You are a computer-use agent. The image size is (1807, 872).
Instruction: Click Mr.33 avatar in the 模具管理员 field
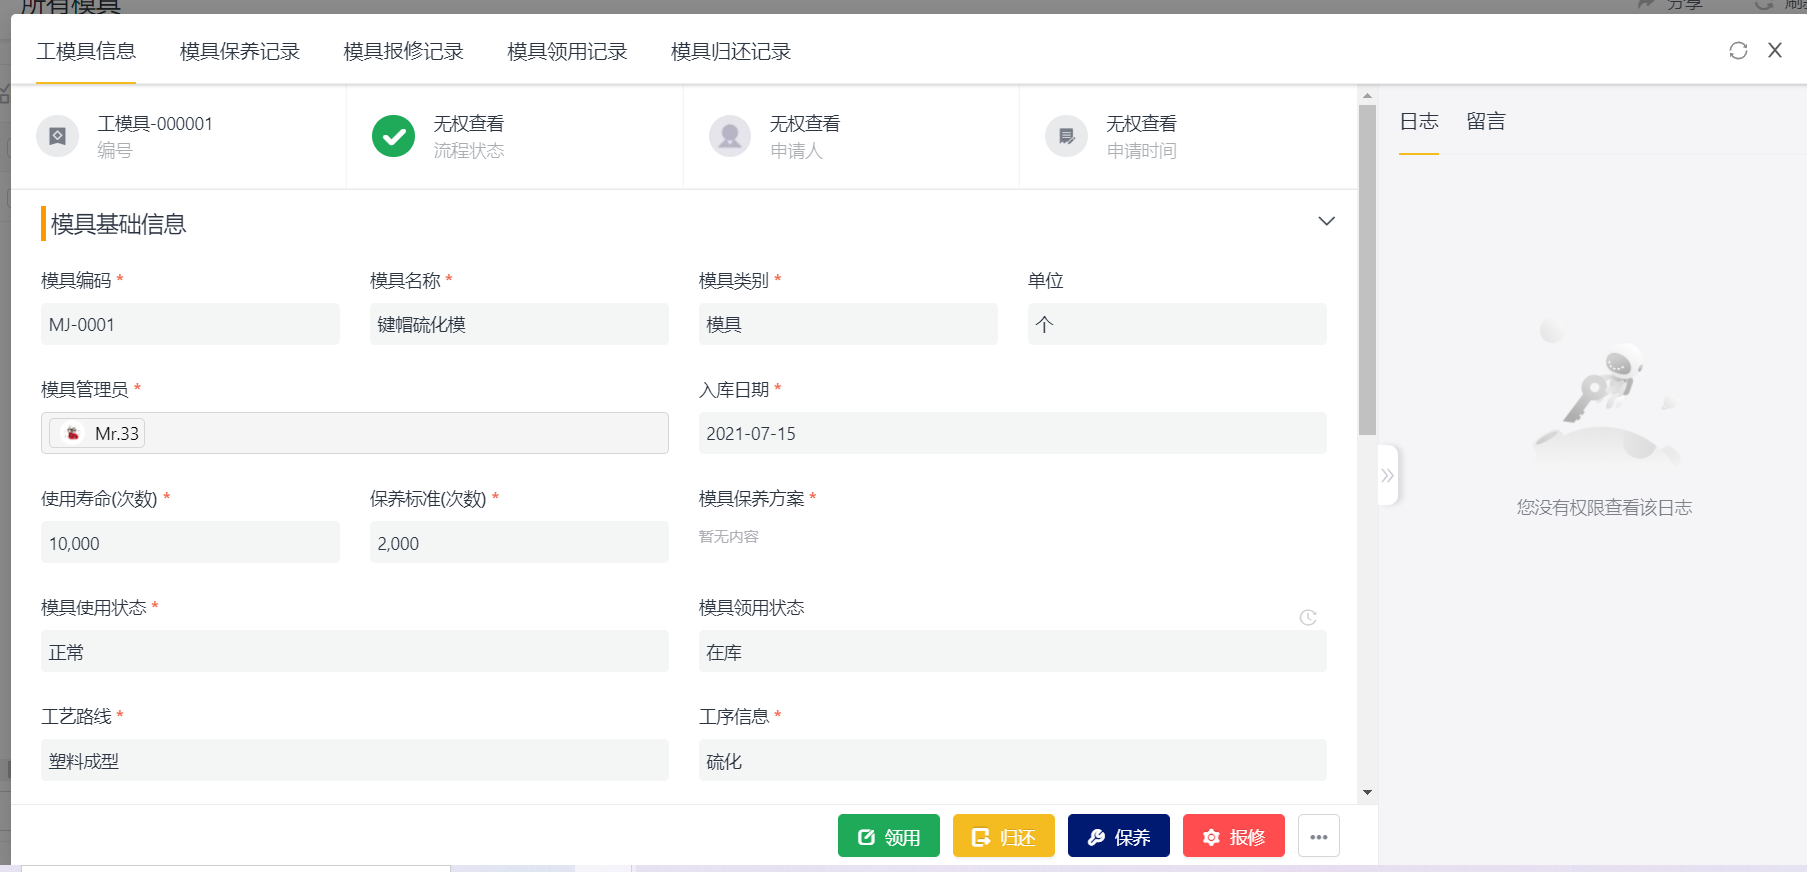73,433
